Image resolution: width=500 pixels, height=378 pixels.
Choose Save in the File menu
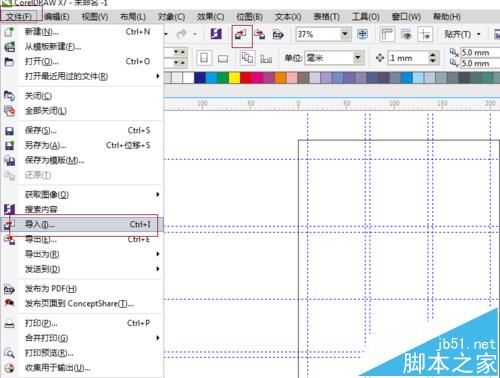pyautogui.click(x=82, y=130)
